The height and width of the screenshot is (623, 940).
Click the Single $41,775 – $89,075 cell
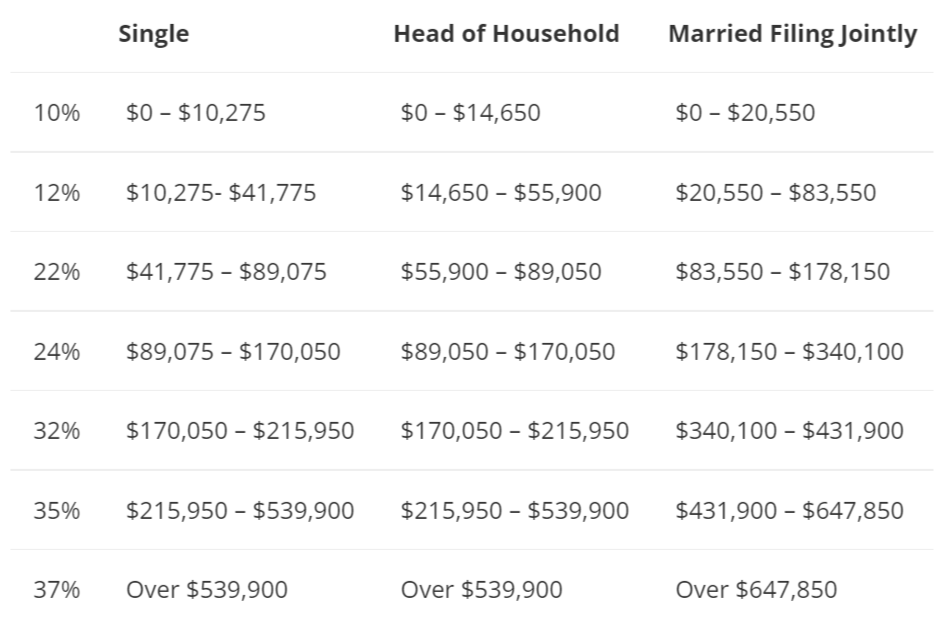(226, 272)
